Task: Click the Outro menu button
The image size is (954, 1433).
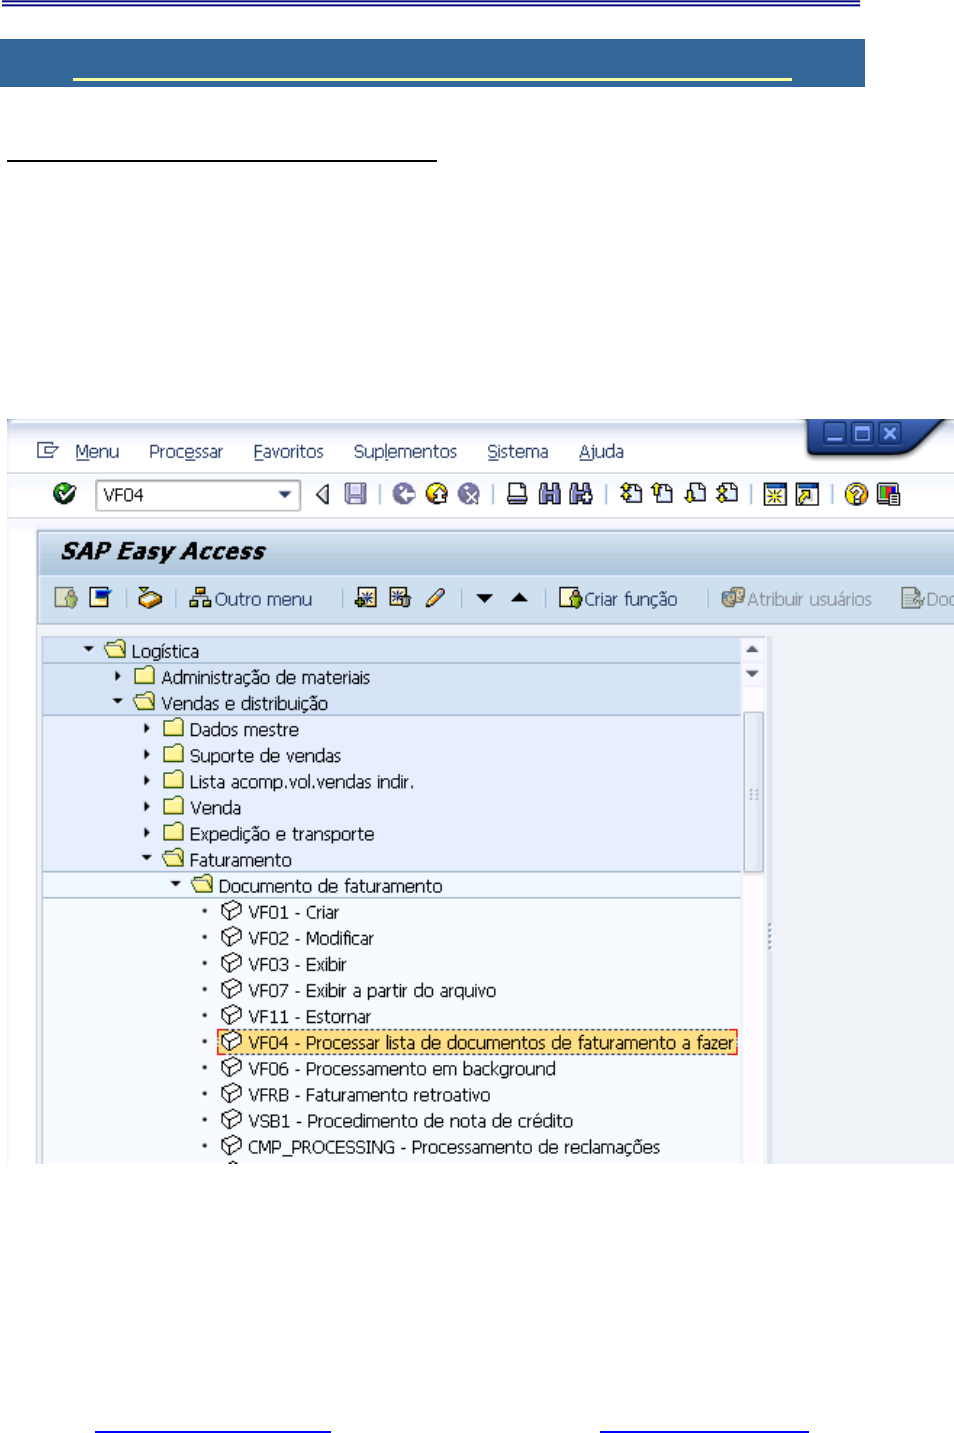Action: [x=251, y=599]
